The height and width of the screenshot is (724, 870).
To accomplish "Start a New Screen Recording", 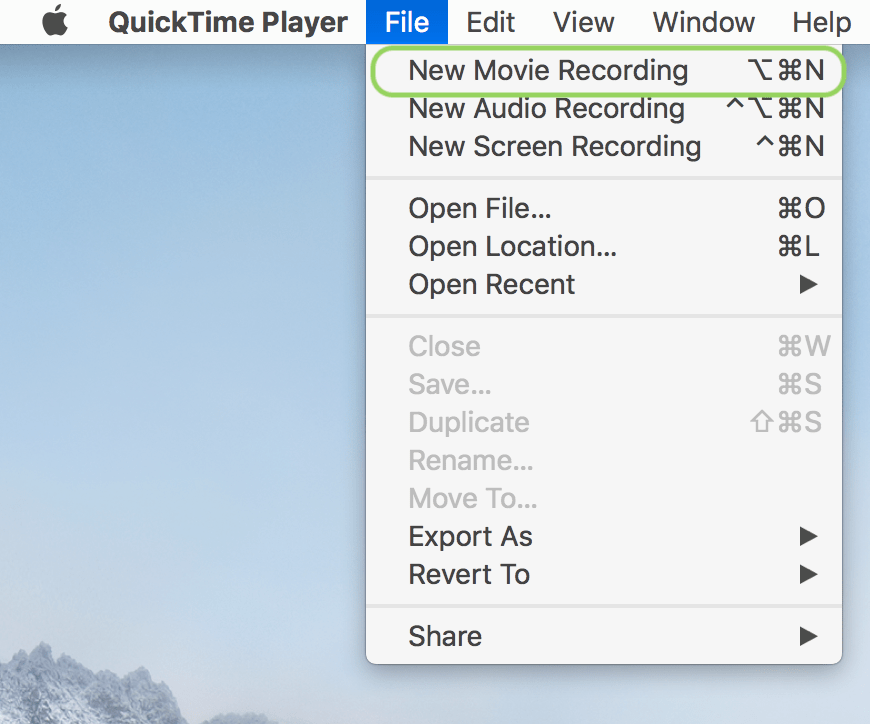I will pos(554,147).
